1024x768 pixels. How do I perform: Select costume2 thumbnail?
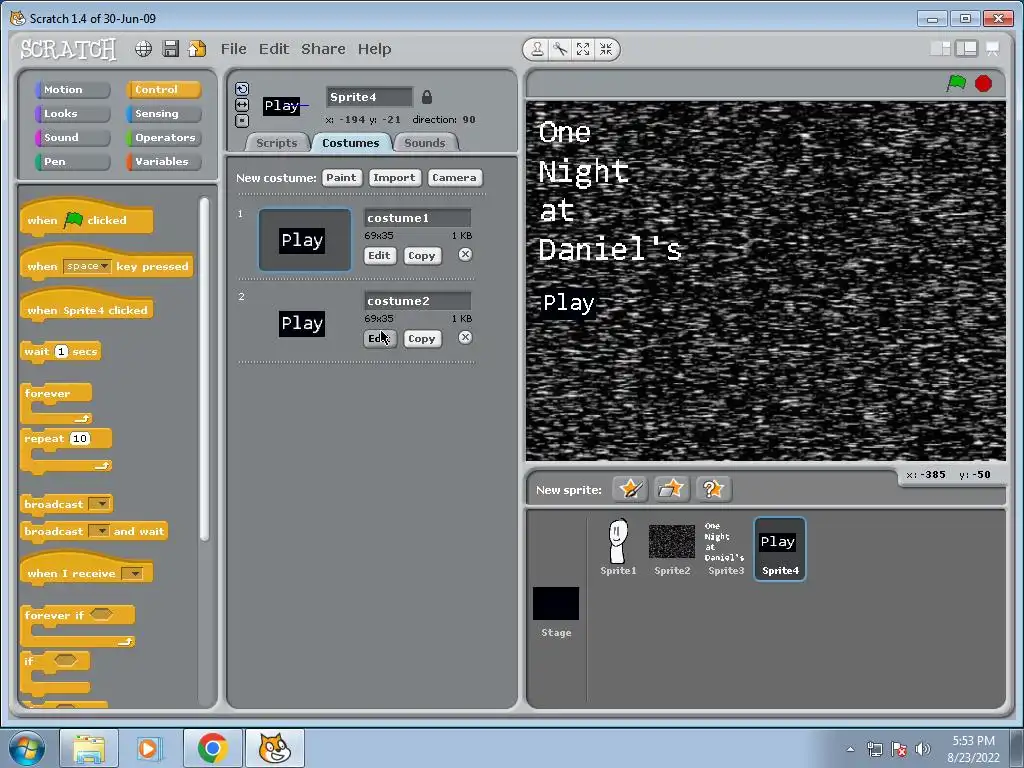point(302,323)
